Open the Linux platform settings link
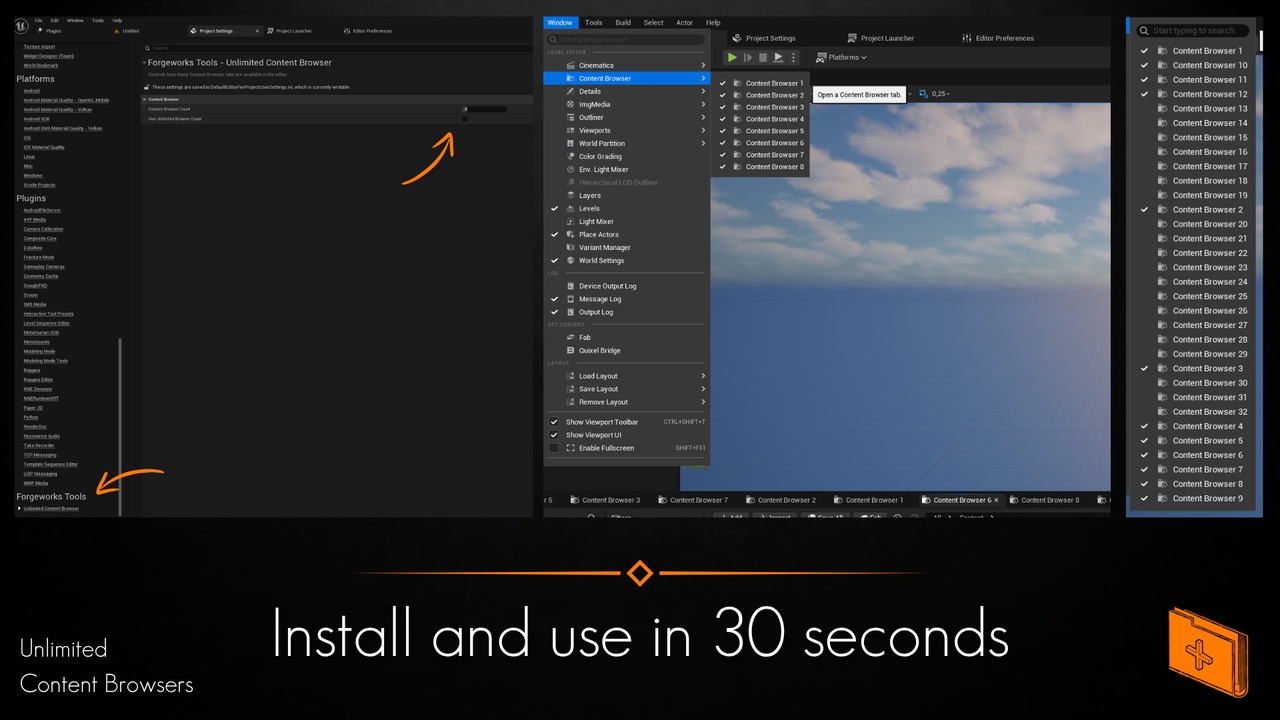 (x=29, y=157)
